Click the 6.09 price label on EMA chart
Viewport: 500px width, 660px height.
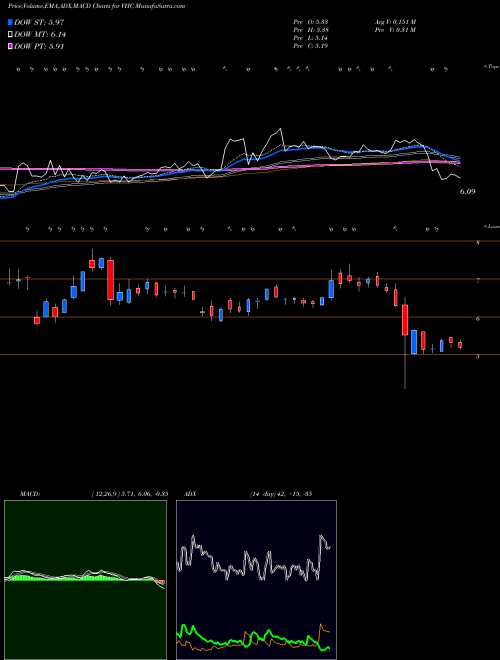pyautogui.click(x=467, y=192)
